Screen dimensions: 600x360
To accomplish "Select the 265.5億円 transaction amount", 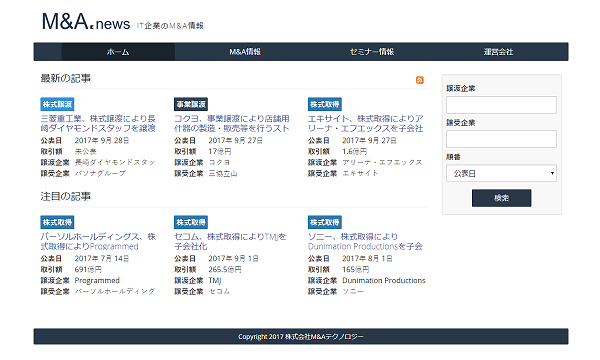I will [225, 269].
